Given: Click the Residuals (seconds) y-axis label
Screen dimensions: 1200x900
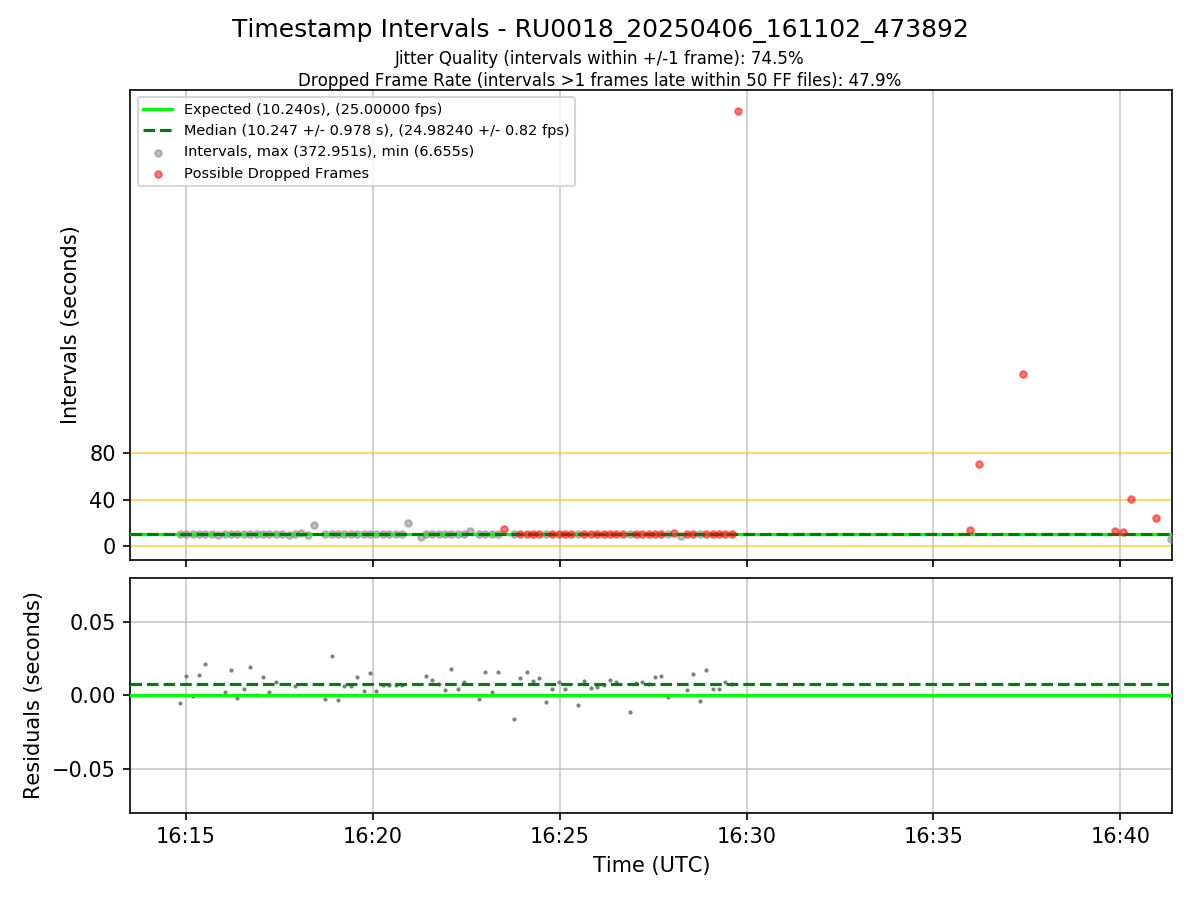Looking at the screenshot, I should 33,695.
